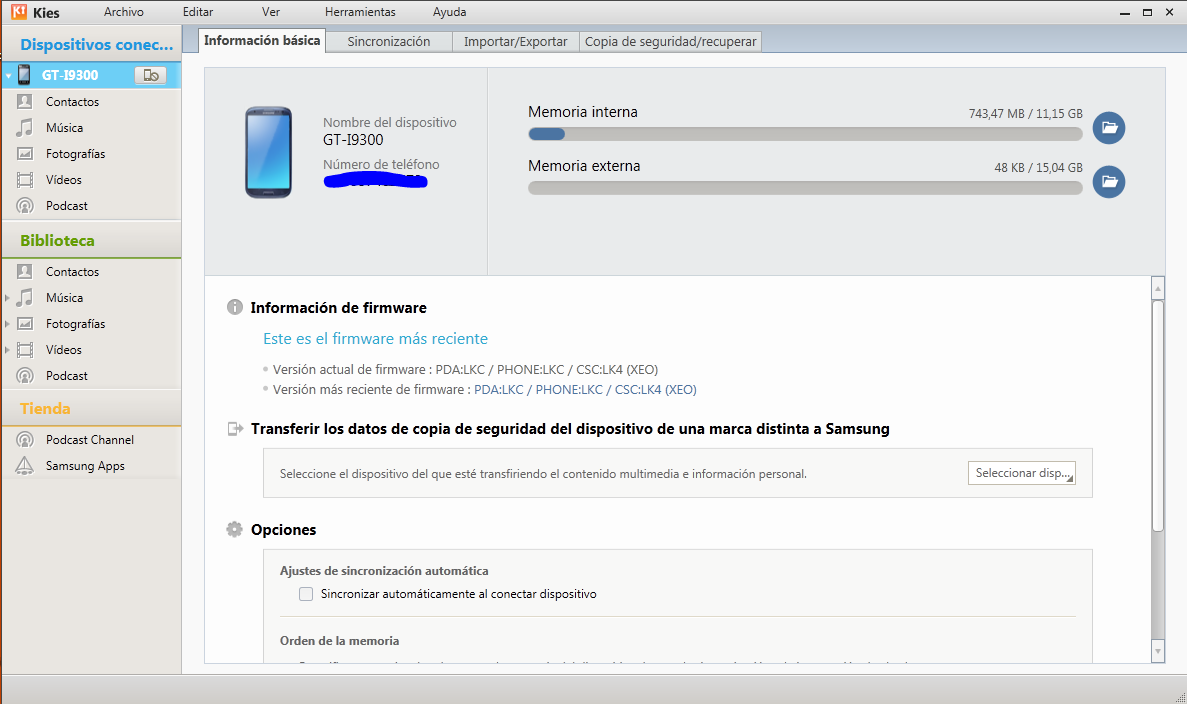The image size is (1187, 704).
Task: Click the Tienda section header
Action: [92, 409]
